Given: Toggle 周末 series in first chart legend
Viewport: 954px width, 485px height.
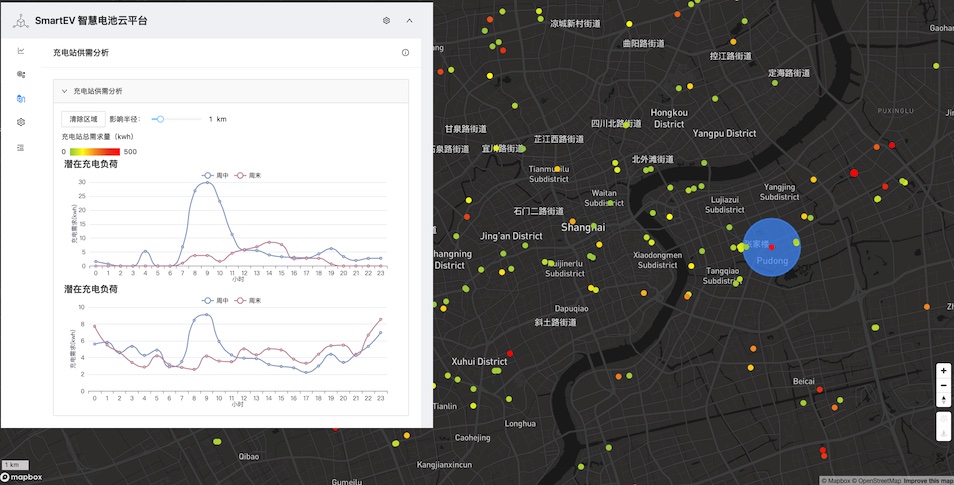Looking at the screenshot, I should click(248, 175).
